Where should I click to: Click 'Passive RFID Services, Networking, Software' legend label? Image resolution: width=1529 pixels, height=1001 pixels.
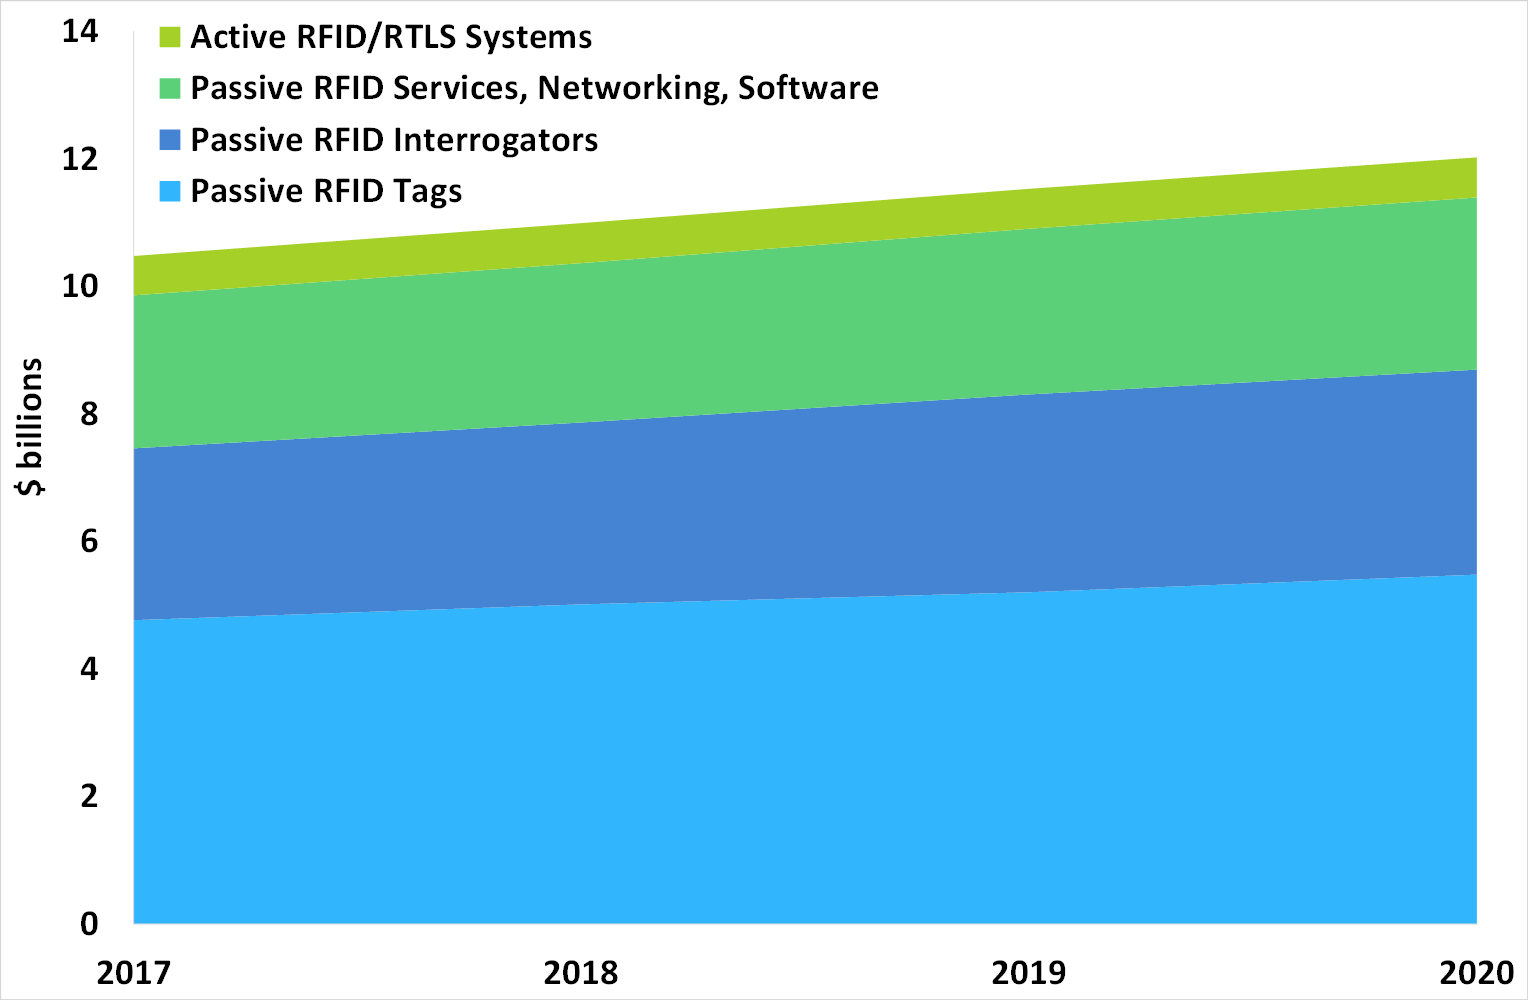pyautogui.click(x=534, y=89)
